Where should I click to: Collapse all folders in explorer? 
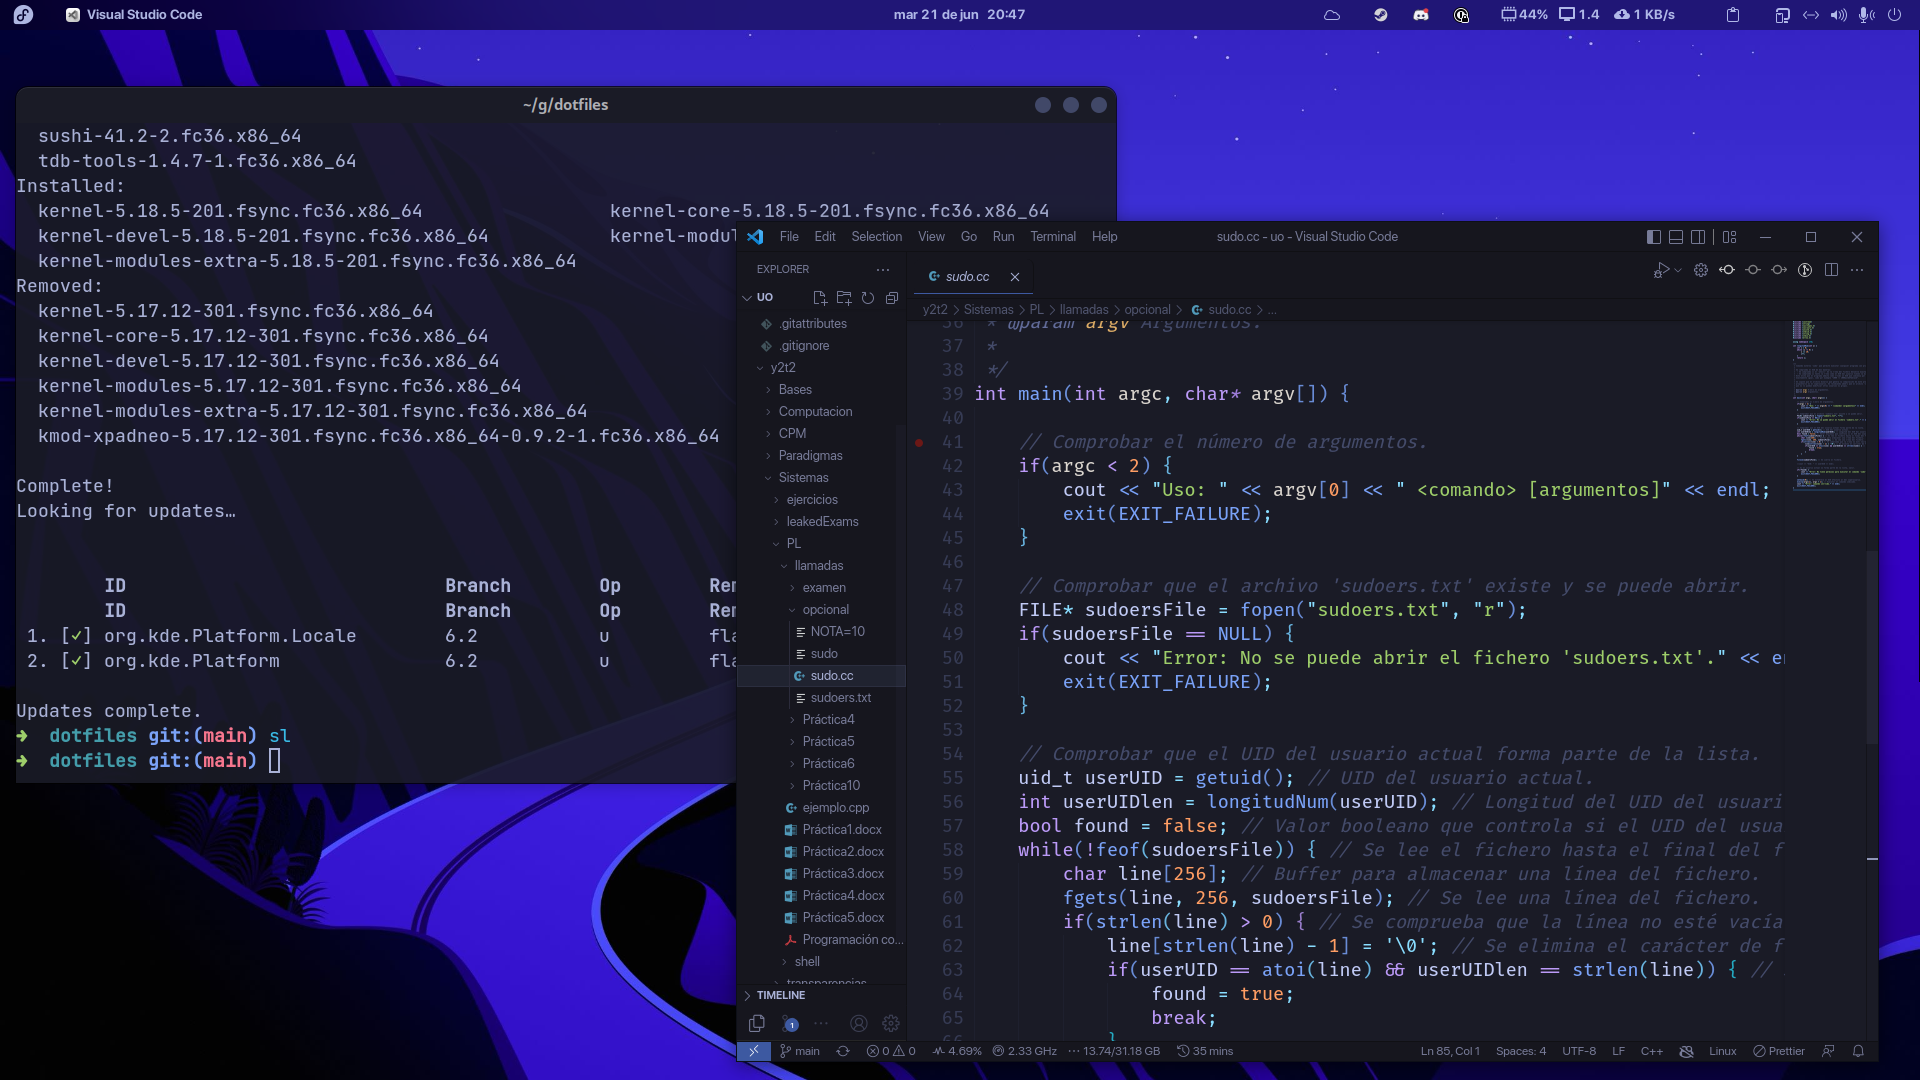[892, 298]
